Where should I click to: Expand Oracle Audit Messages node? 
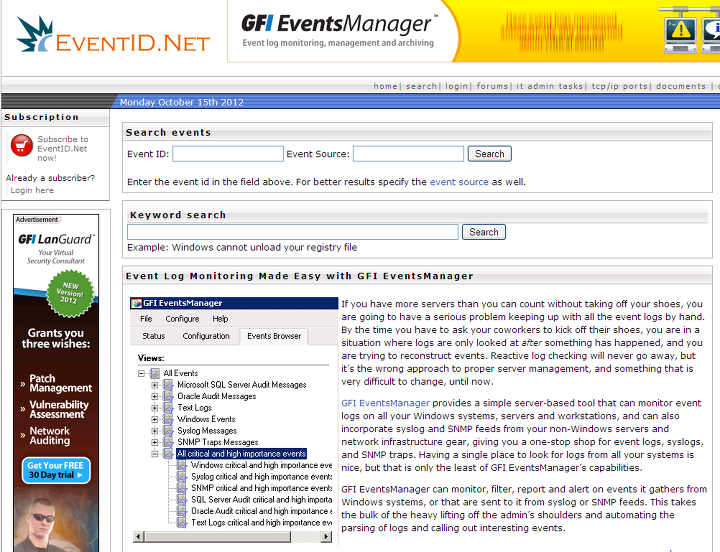click(x=155, y=396)
